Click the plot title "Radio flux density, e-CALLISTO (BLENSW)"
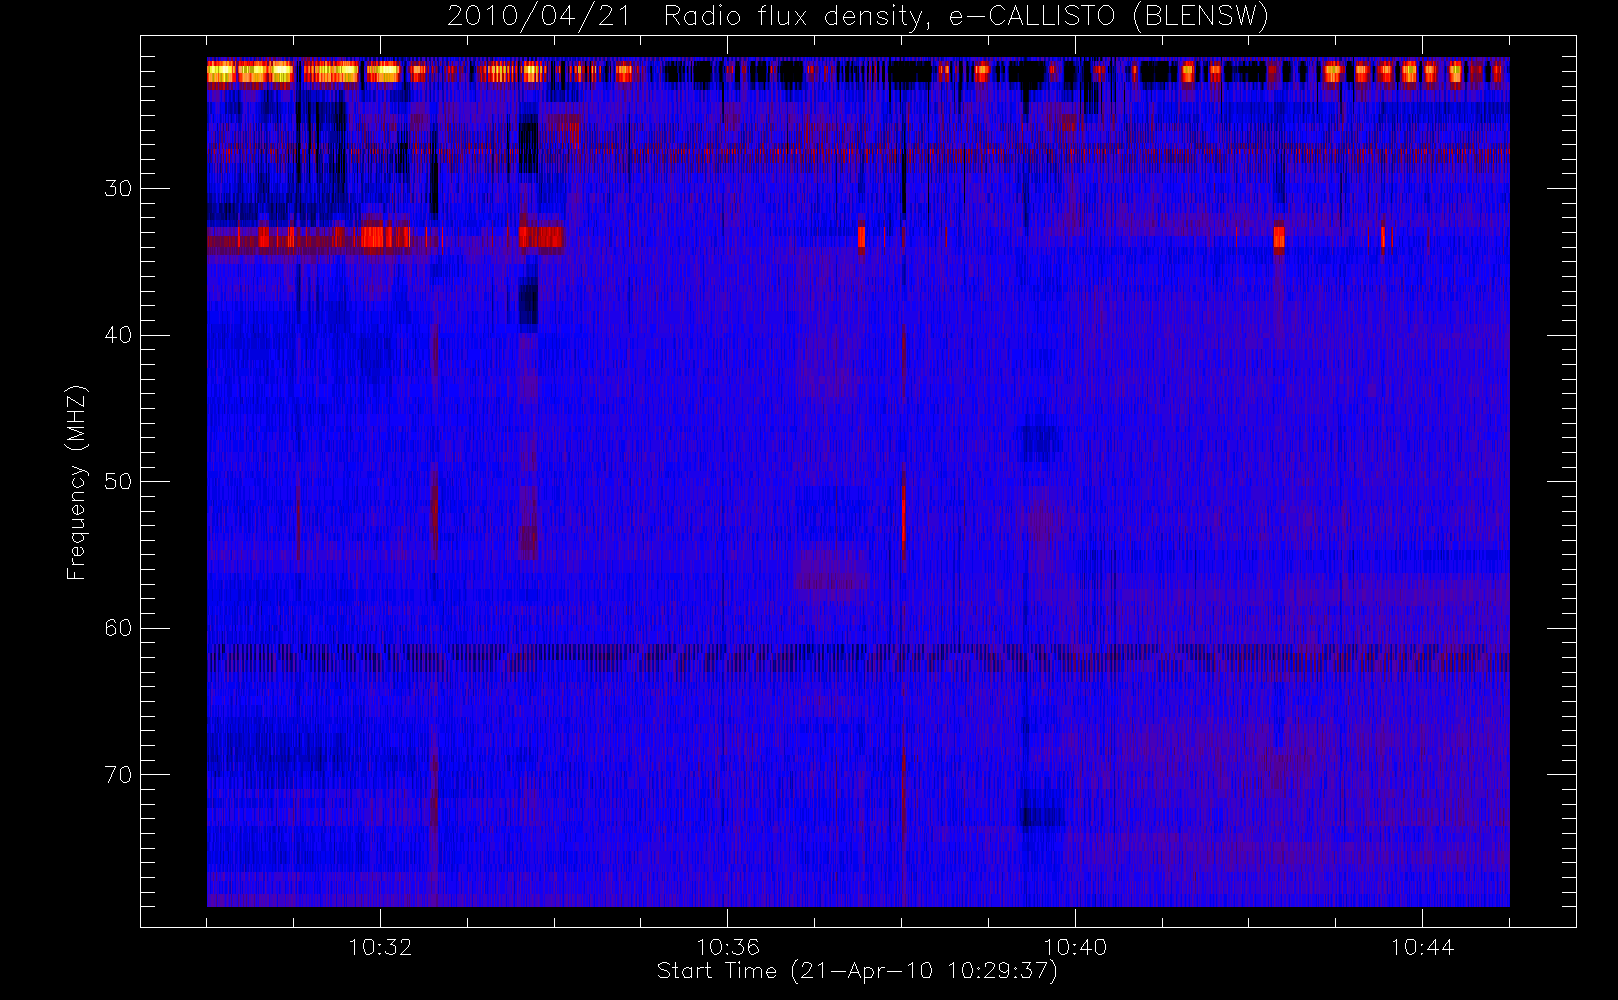Screen dimensions: 1618x1000 [x=966, y=17]
